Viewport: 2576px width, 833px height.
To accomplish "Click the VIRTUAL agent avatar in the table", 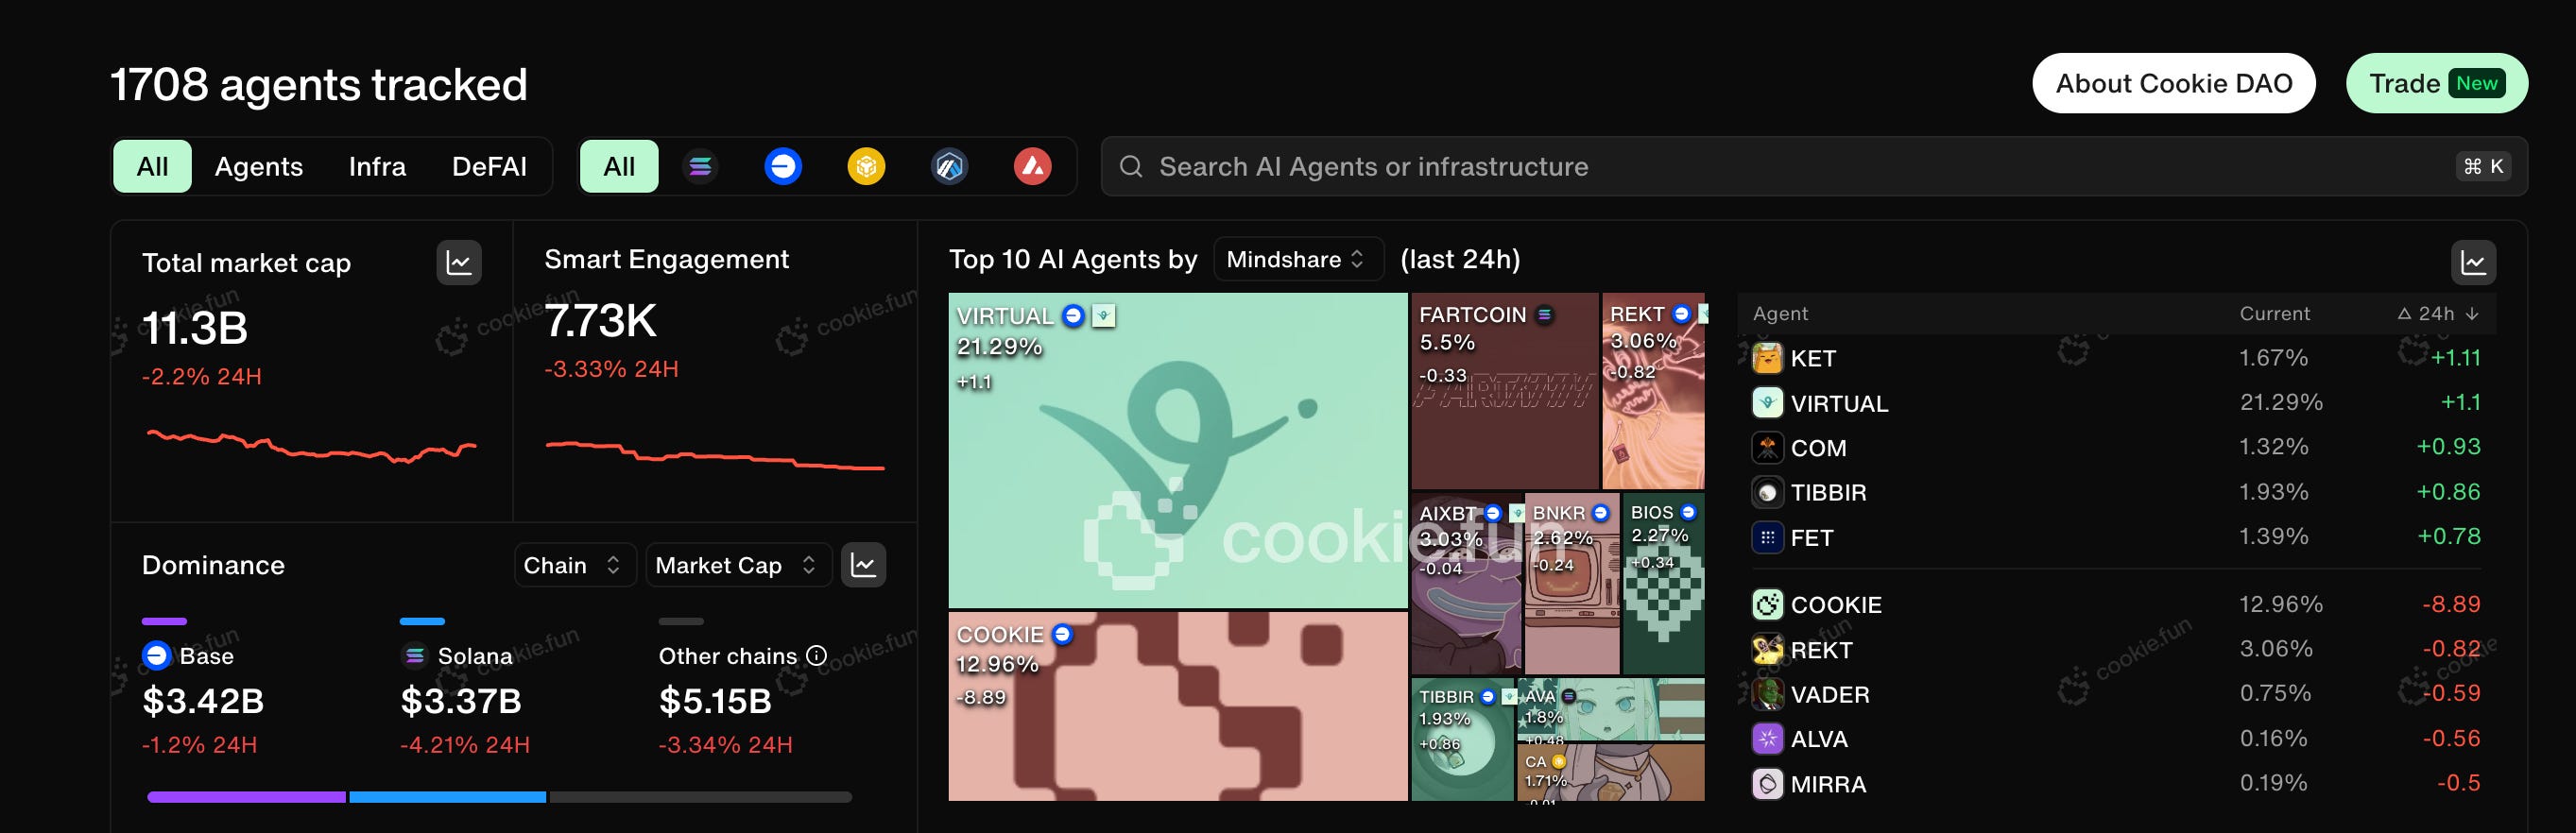I will pos(1767,403).
